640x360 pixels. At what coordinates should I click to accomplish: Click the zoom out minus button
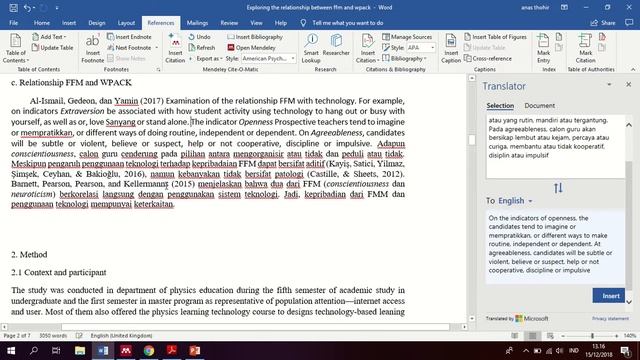pos(563,336)
